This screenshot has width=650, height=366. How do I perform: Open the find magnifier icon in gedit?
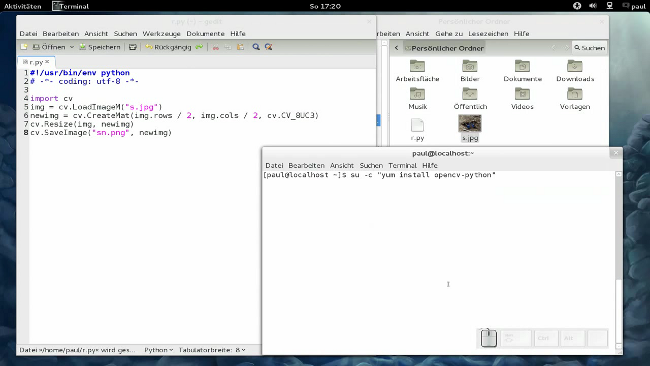pyautogui.click(x=256, y=47)
